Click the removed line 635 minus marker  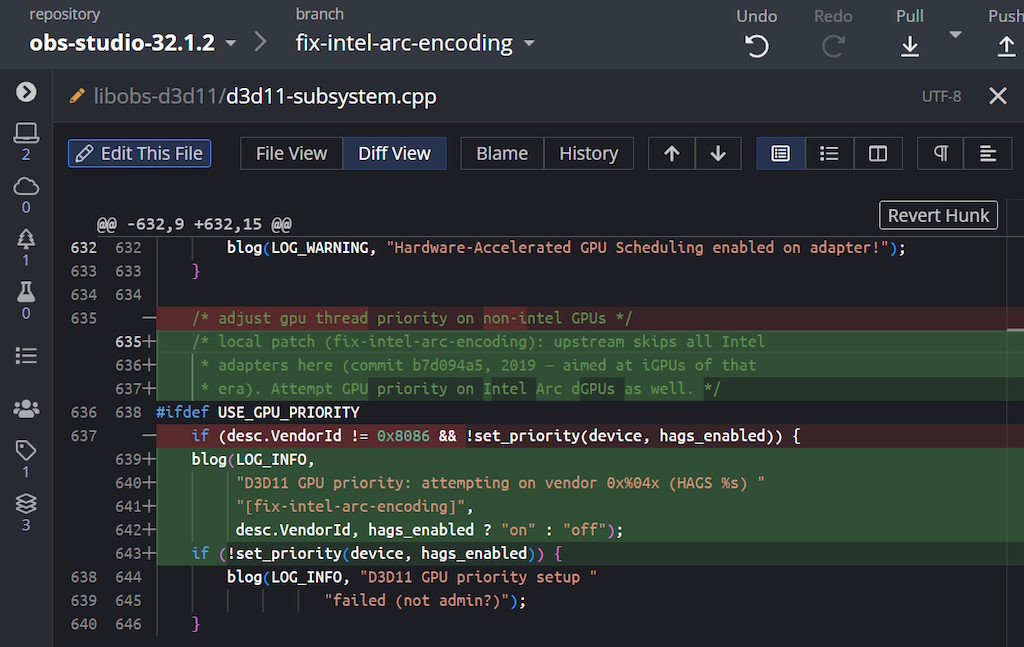tap(149, 318)
